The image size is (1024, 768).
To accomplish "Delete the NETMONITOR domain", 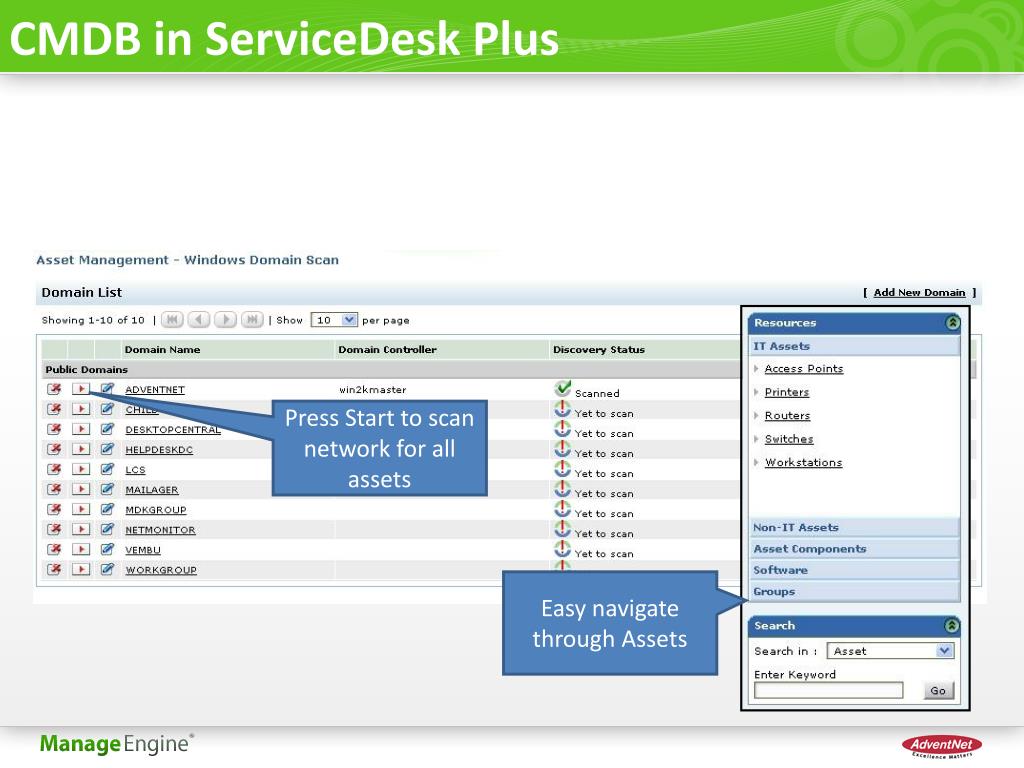I will pyautogui.click(x=54, y=530).
